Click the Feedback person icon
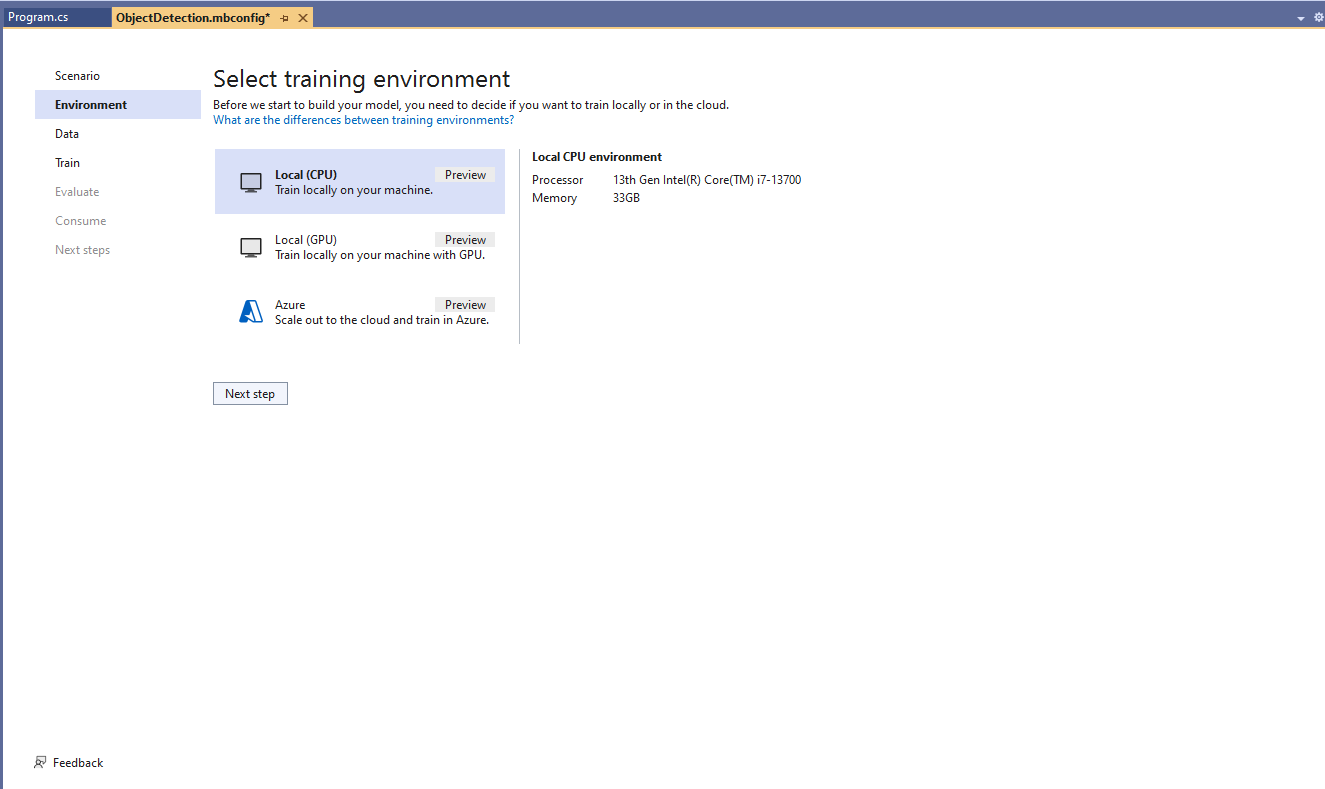Image resolution: width=1325 pixels, height=789 pixels. [x=40, y=762]
